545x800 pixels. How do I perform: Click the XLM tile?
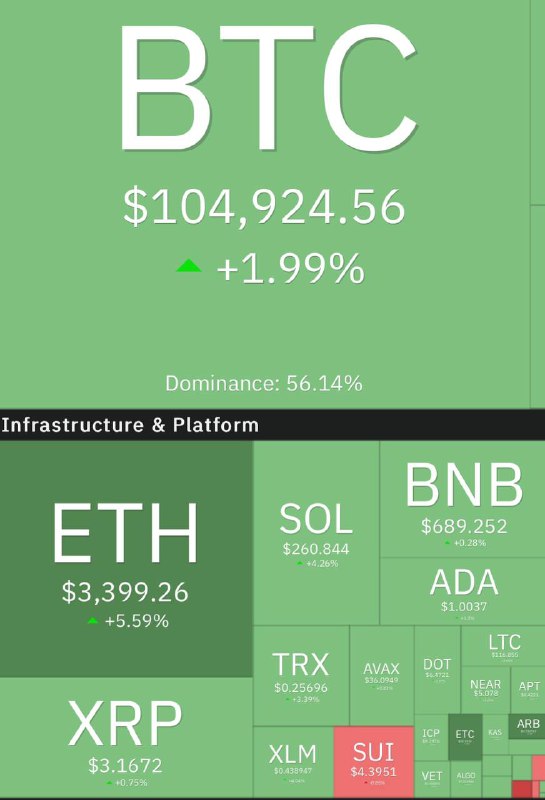point(293,762)
